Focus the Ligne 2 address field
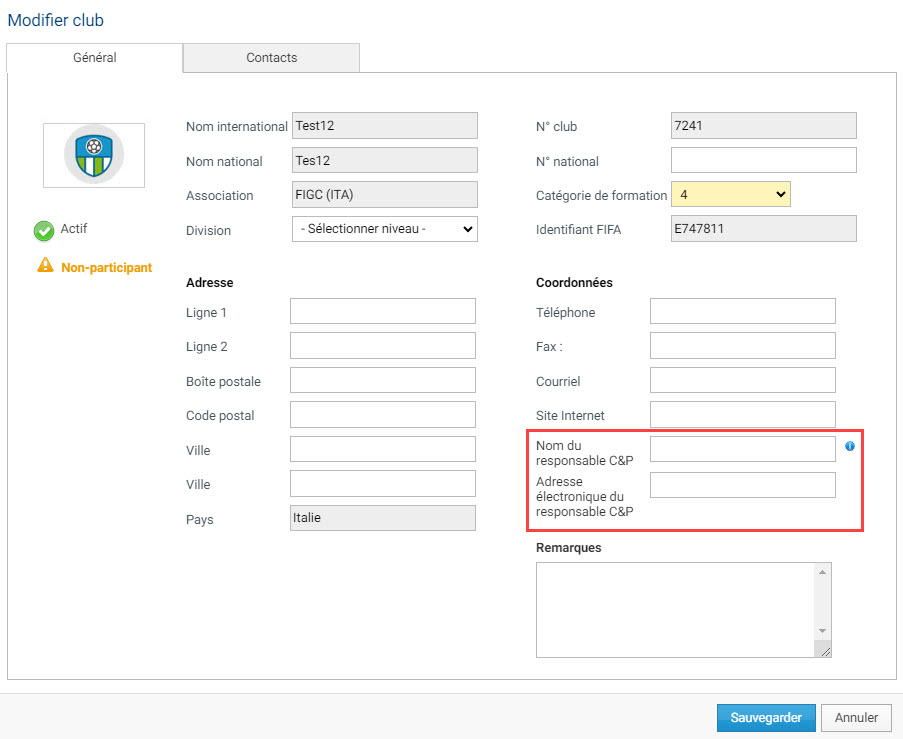The image size is (903, 739). pos(383,346)
